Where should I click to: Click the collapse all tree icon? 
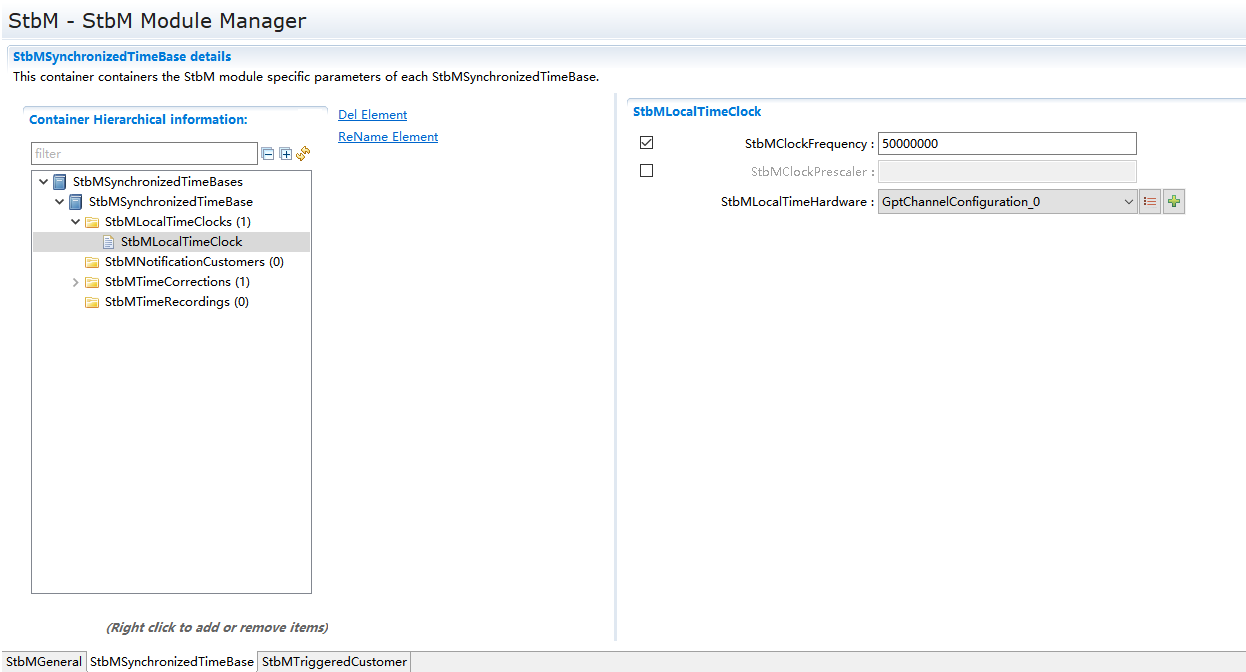(x=267, y=154)
